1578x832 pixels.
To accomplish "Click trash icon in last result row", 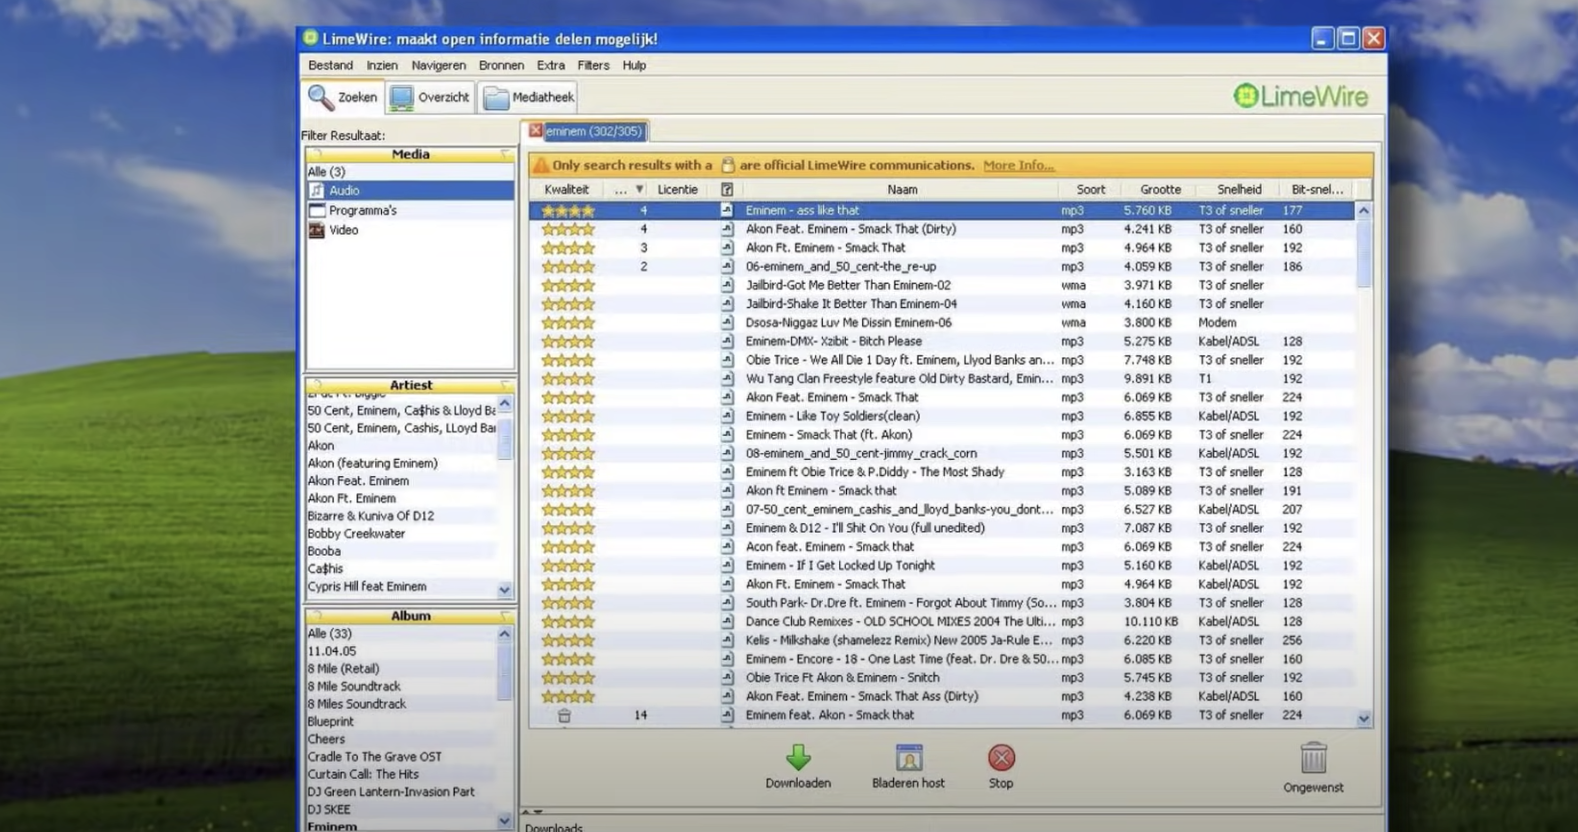I will tap(564, 715).
